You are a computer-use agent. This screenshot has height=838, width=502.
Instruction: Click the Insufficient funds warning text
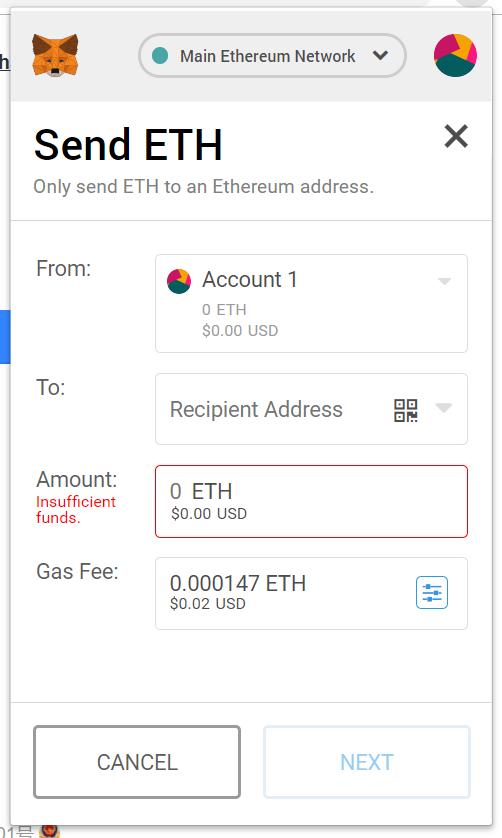pyautogui.click(x=76, y=510)
